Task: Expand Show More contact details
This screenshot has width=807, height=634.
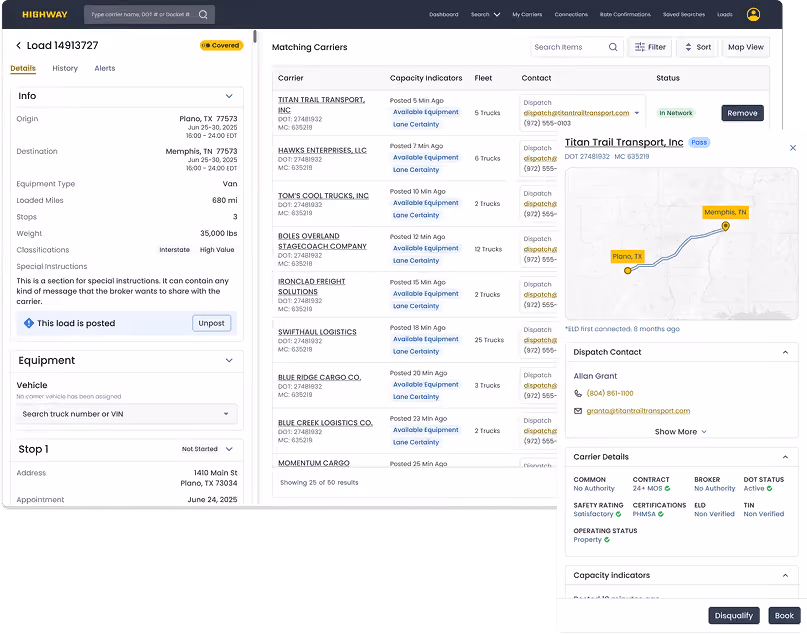Action: [x=680, y=431]
